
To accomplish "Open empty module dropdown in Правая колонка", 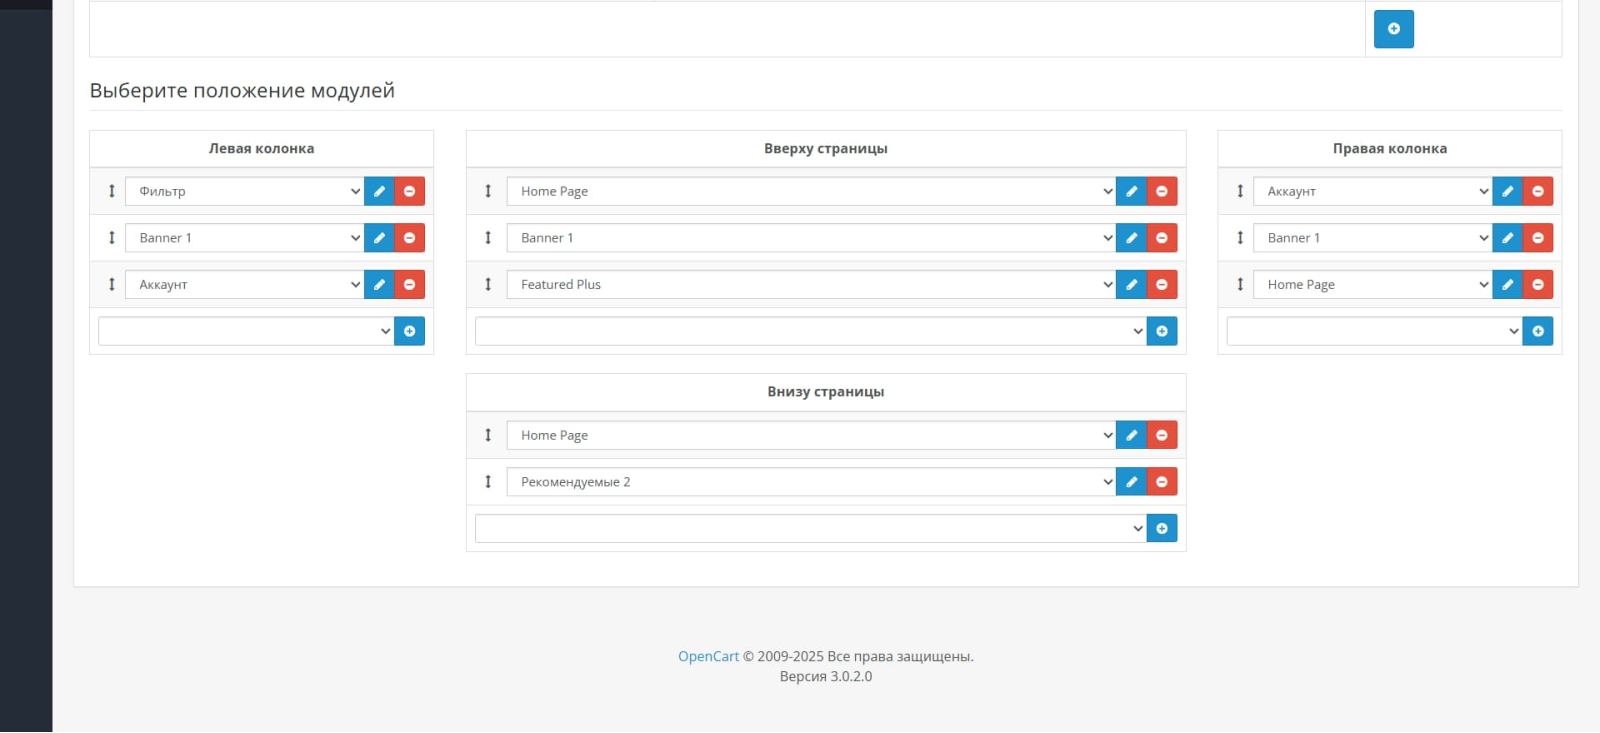I will [x=1375, y=331].
